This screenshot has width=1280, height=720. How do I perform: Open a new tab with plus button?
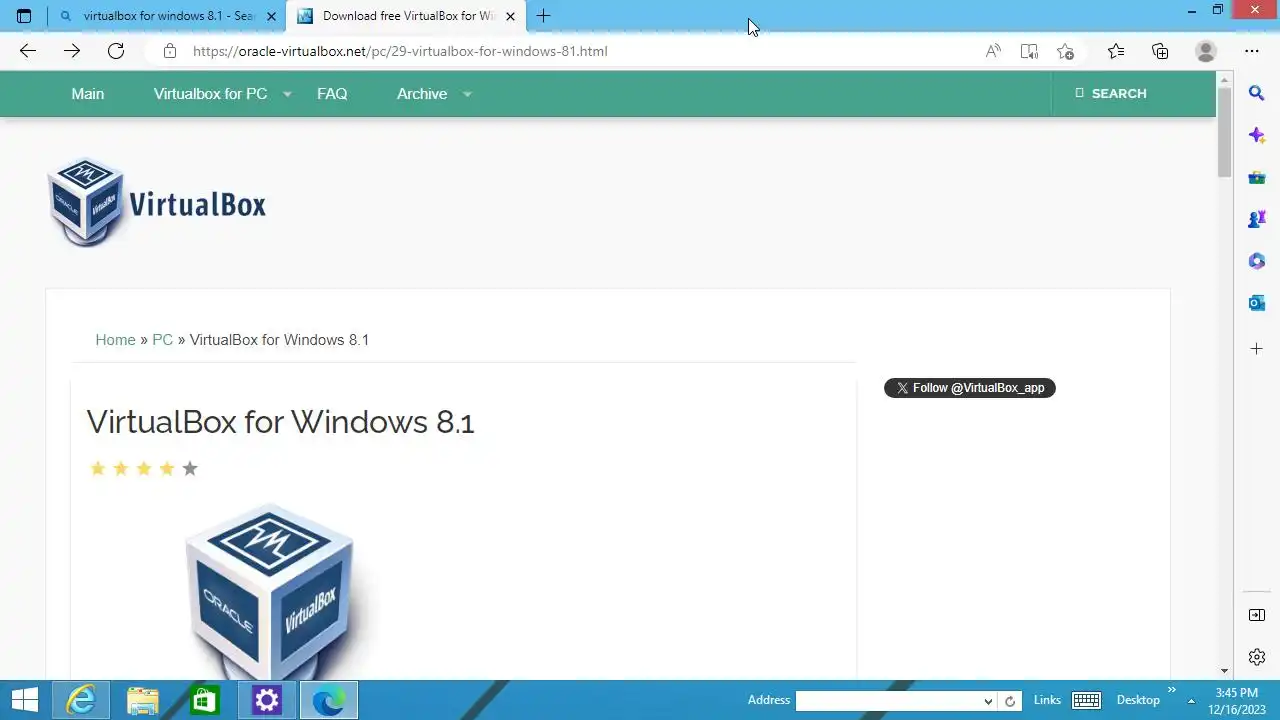(x=543, y=16)
